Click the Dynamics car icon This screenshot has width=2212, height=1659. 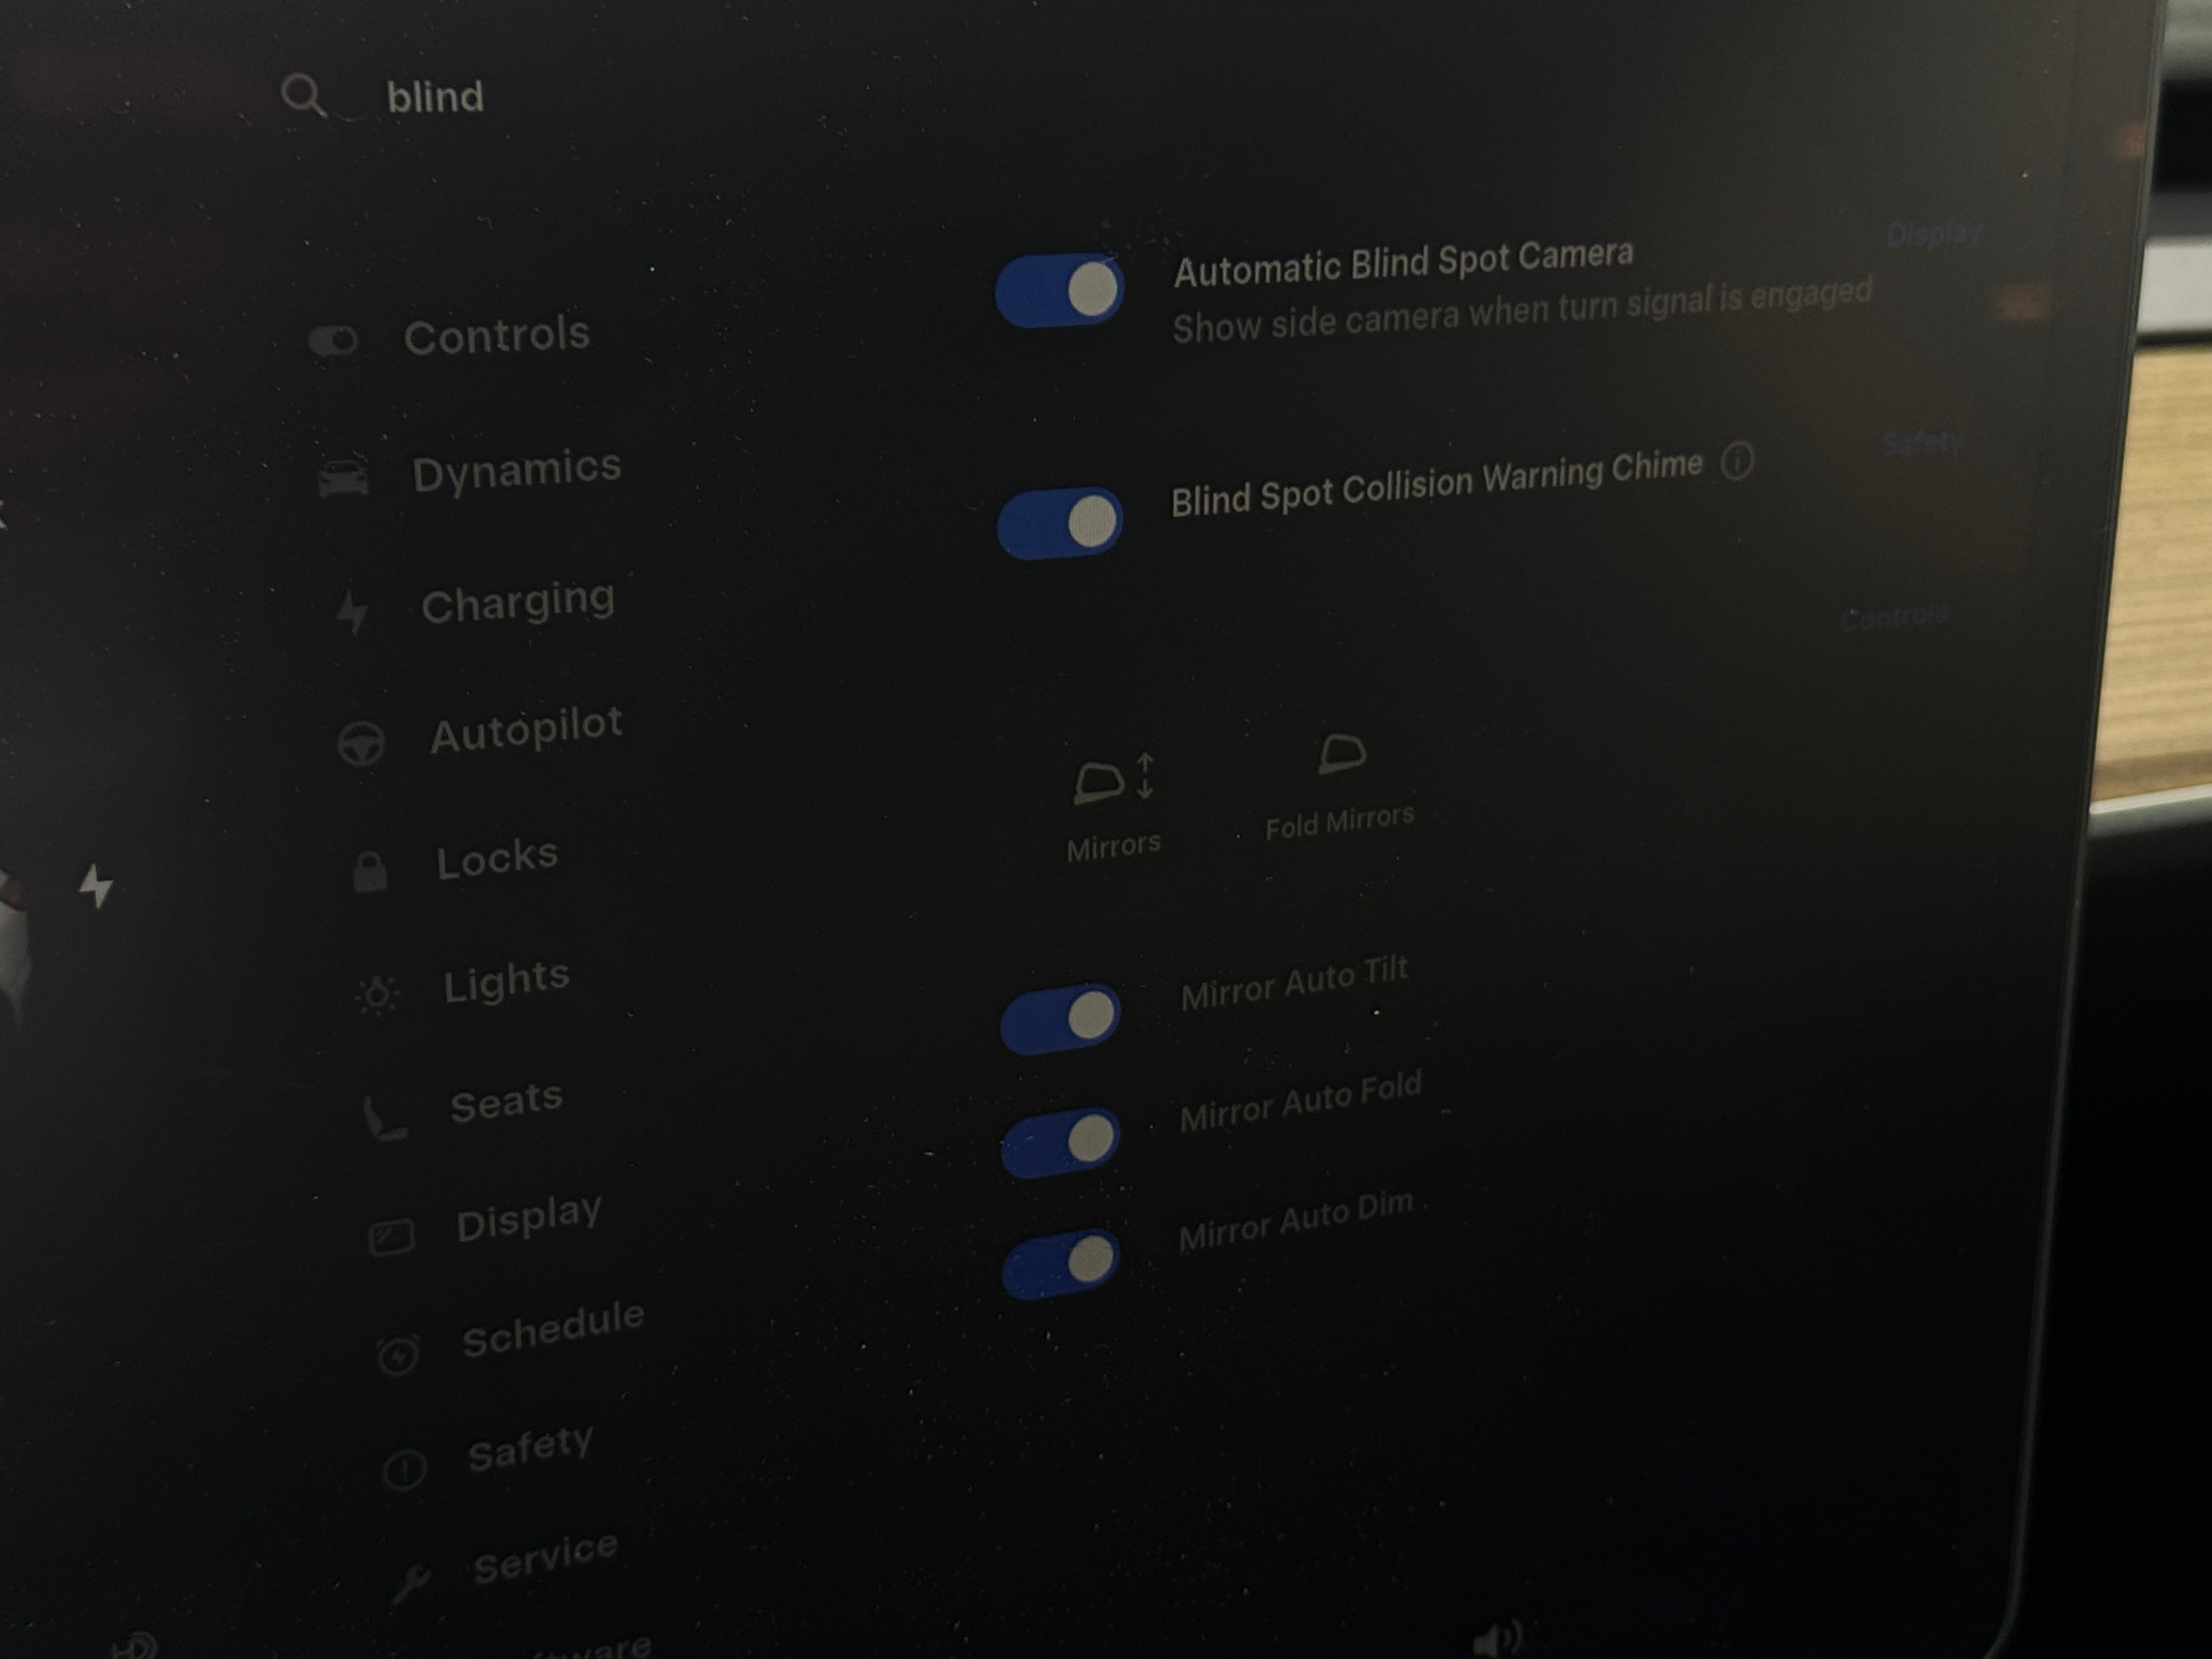click(x=343, y=478)
